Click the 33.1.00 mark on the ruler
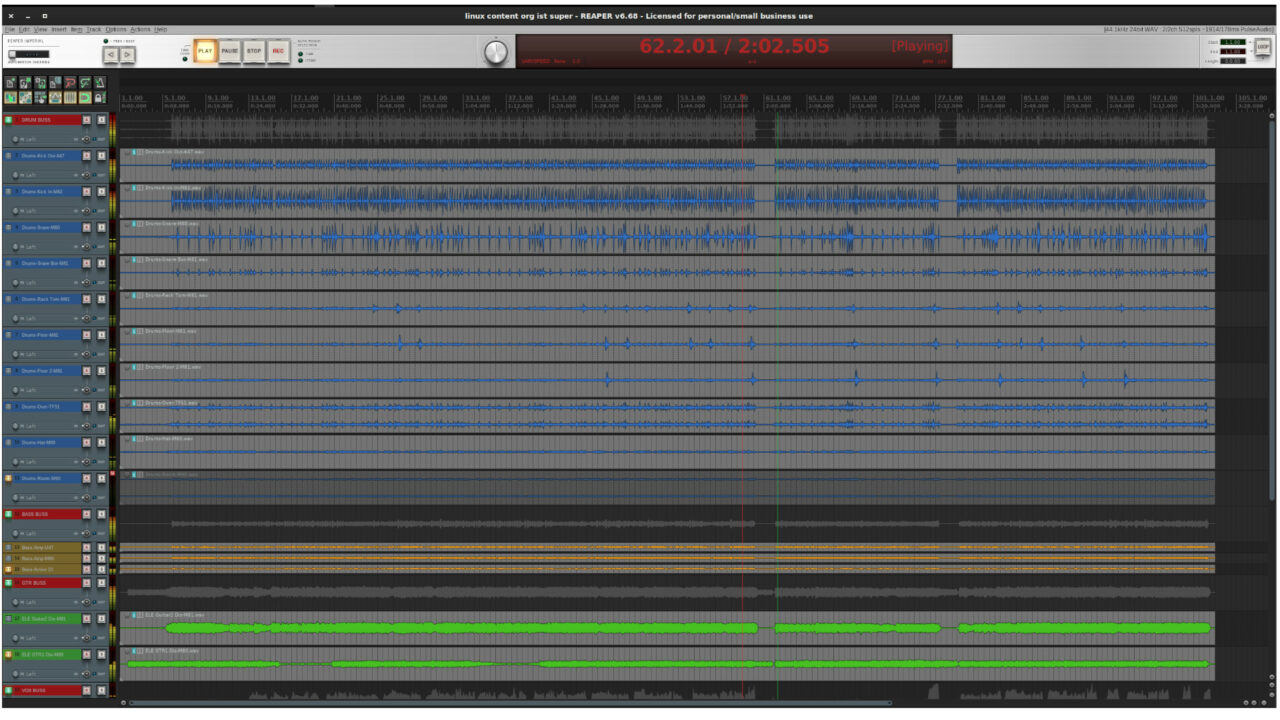1280x720 pixels. (478, 98)
